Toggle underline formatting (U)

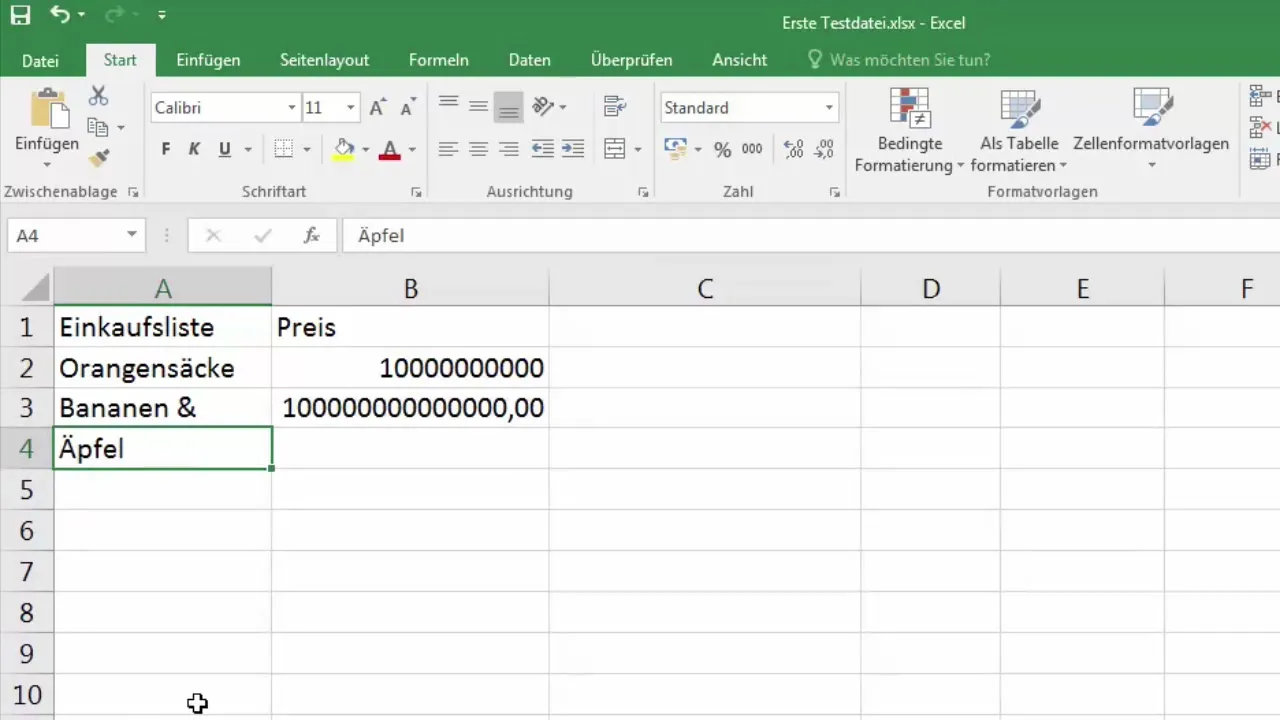(224, 149)
